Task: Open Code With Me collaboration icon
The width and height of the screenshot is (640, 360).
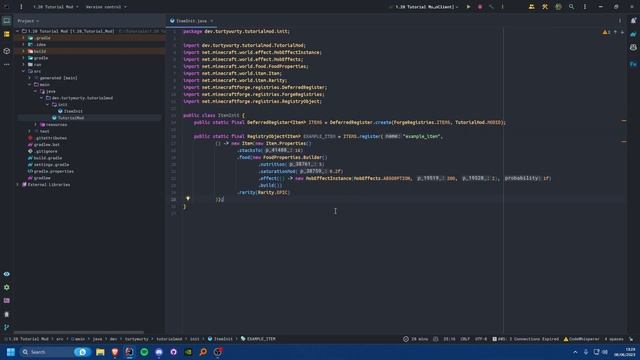Action: pos(531,7)
